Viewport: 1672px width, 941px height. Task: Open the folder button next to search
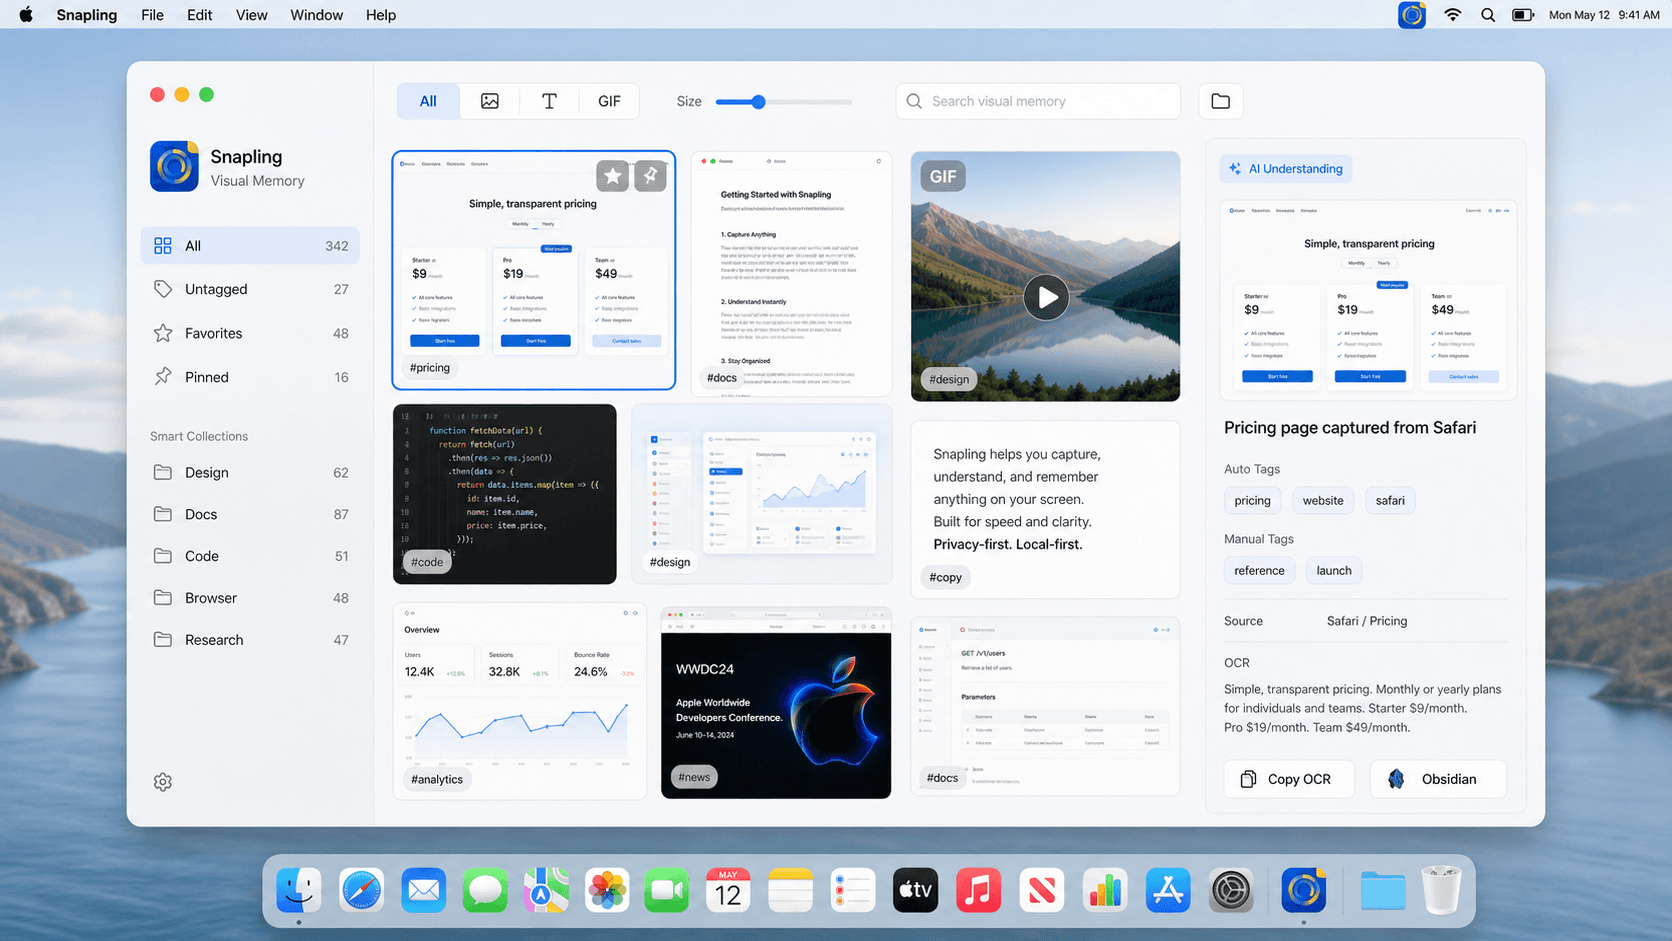[x=1221, y=101]
